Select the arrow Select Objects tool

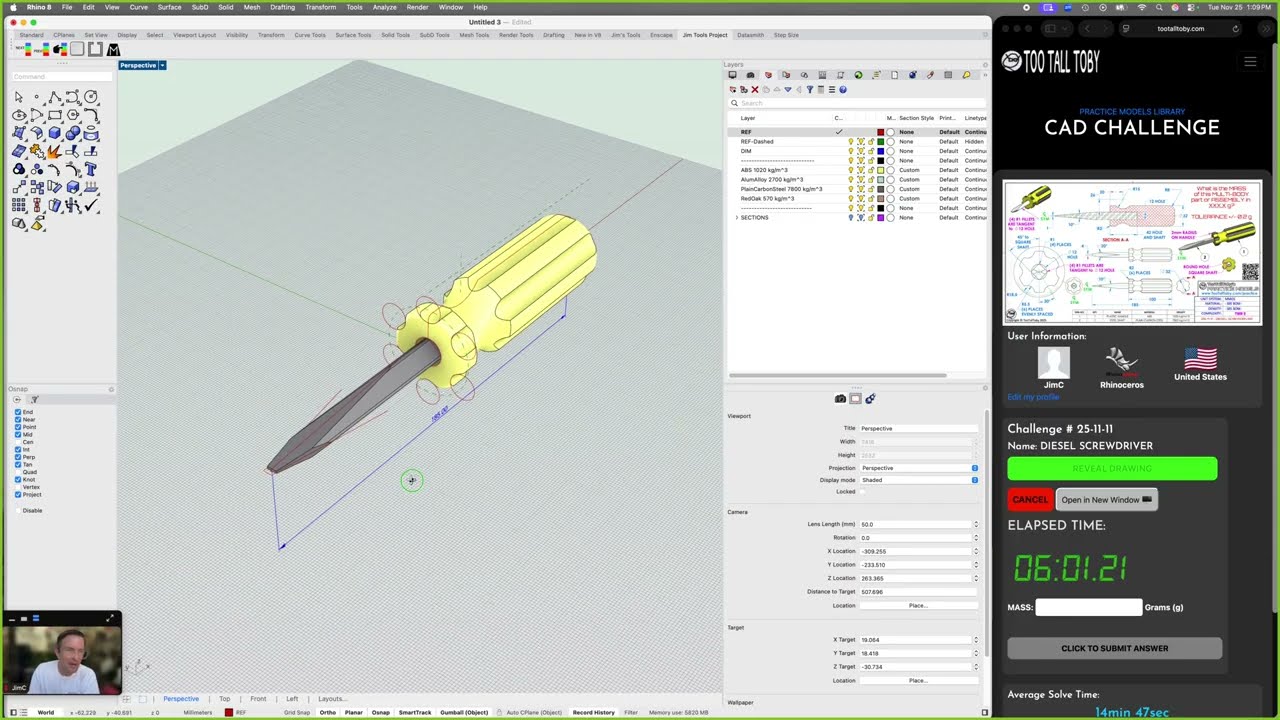pyautogui.click(x=19, y=96)
